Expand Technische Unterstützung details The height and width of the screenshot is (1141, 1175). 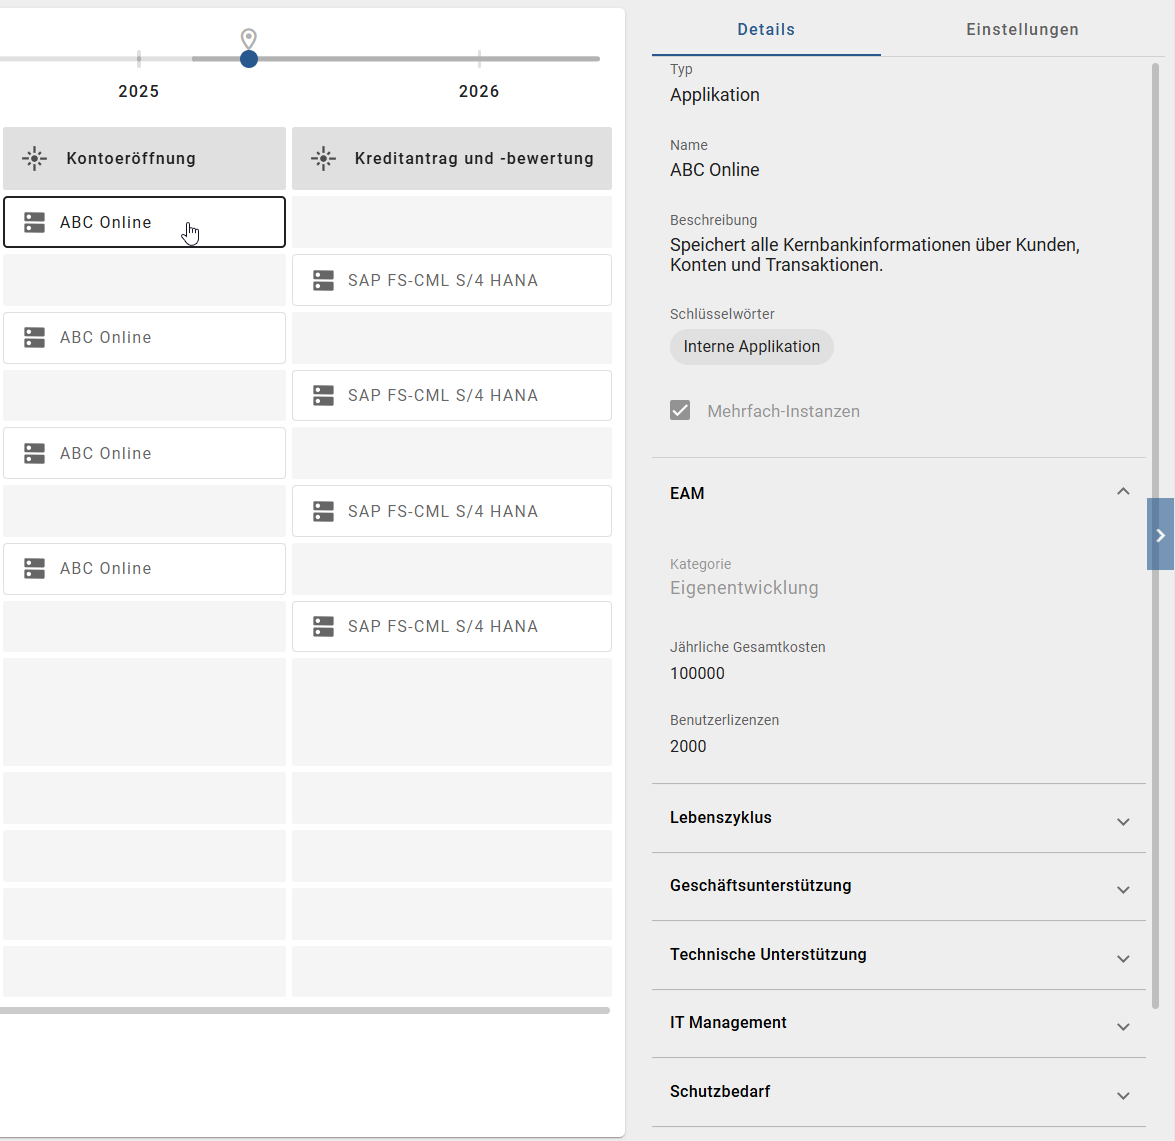click(1123, 957)
